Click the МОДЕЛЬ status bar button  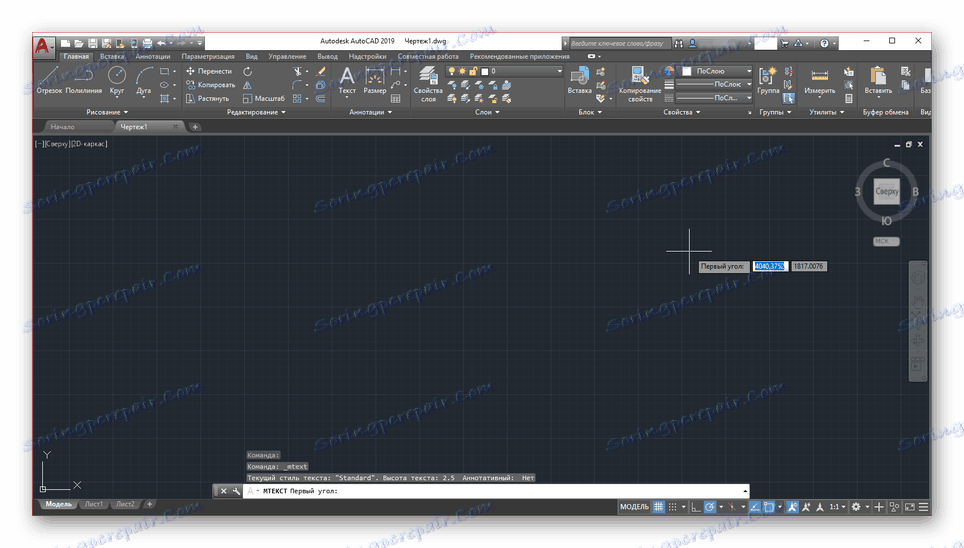(x=634, y=507)
